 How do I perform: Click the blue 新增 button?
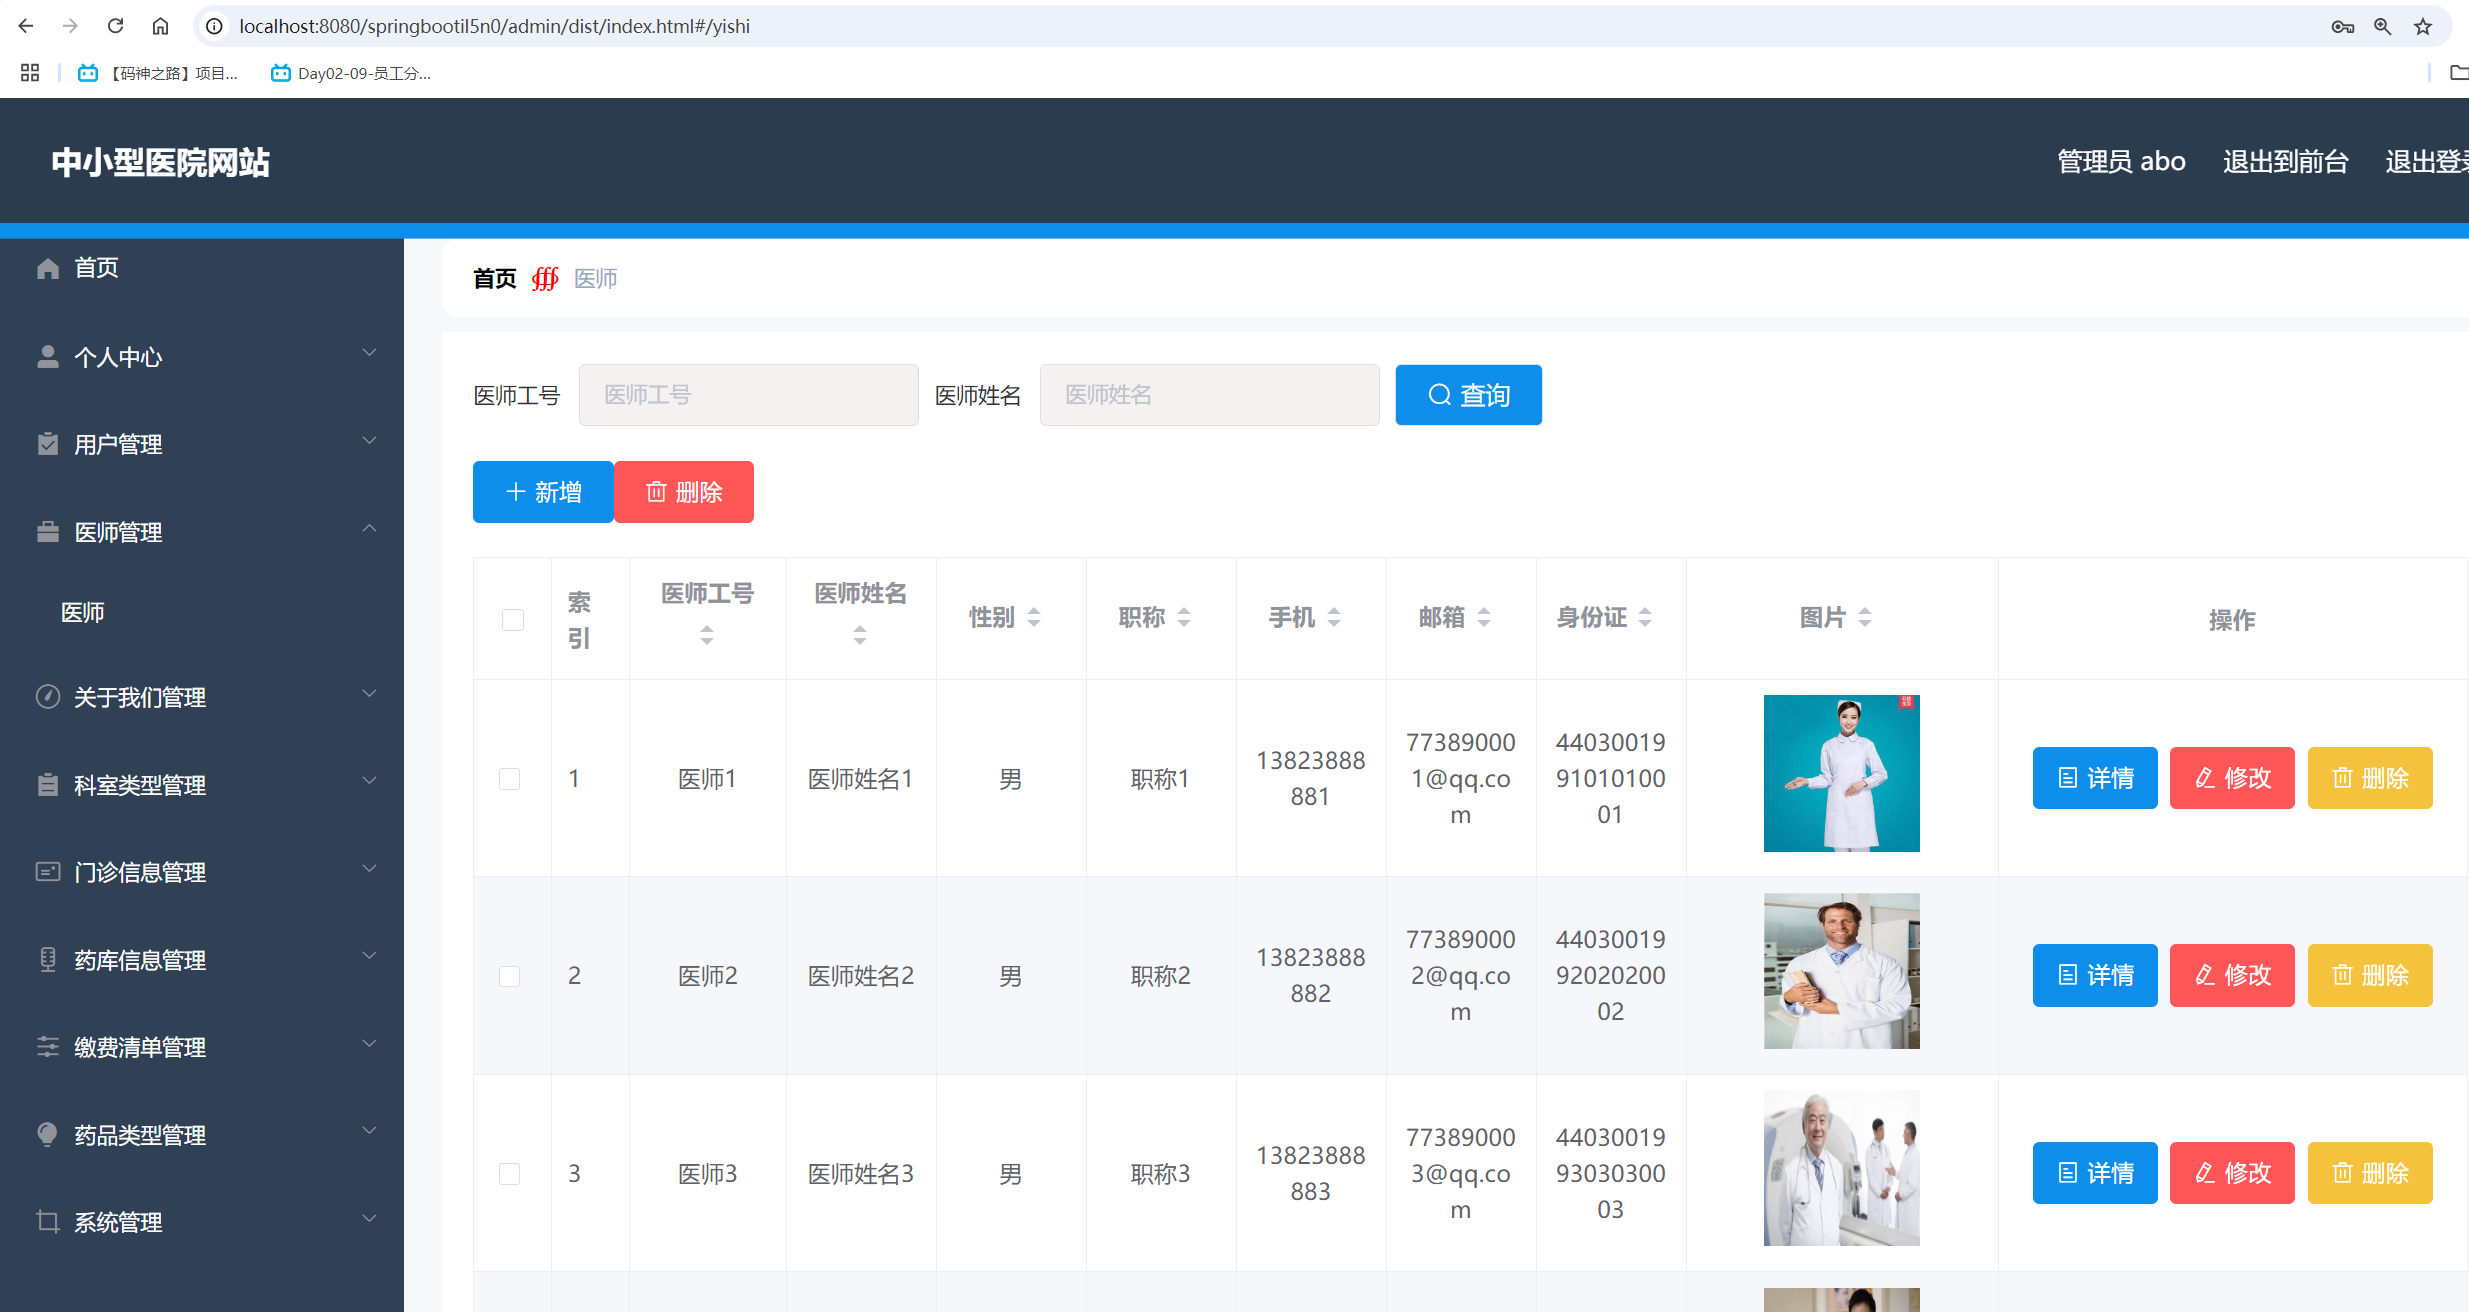543,492
